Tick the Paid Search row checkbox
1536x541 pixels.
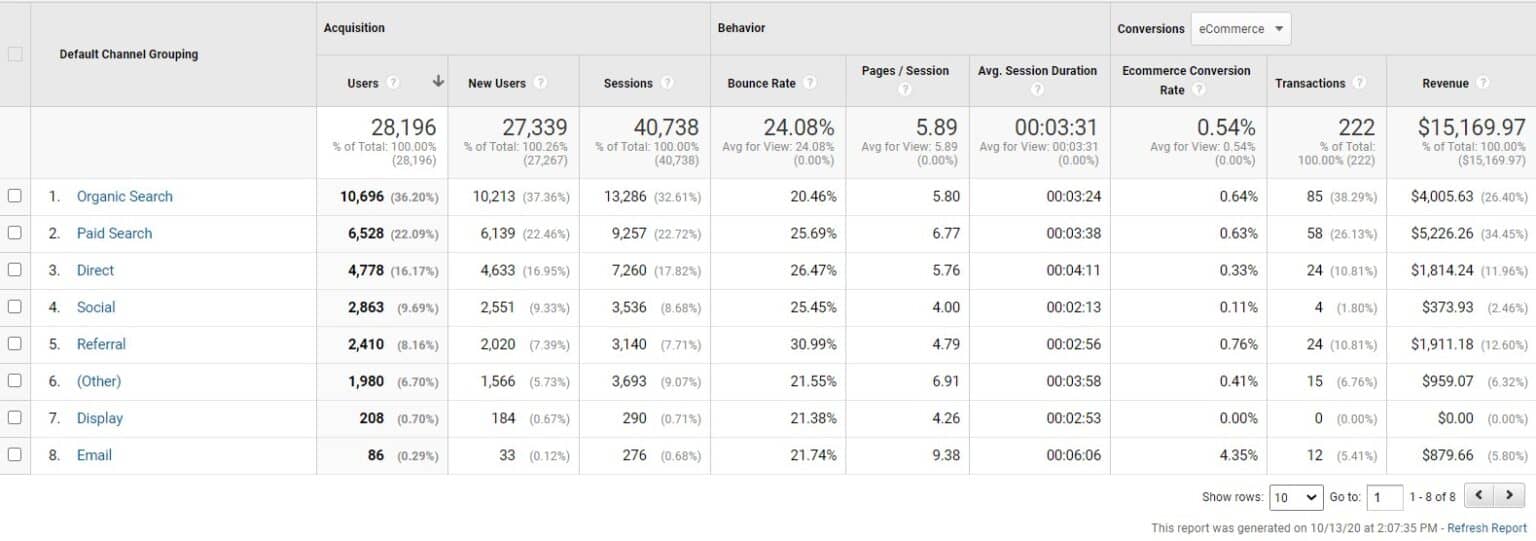point(15,233)
